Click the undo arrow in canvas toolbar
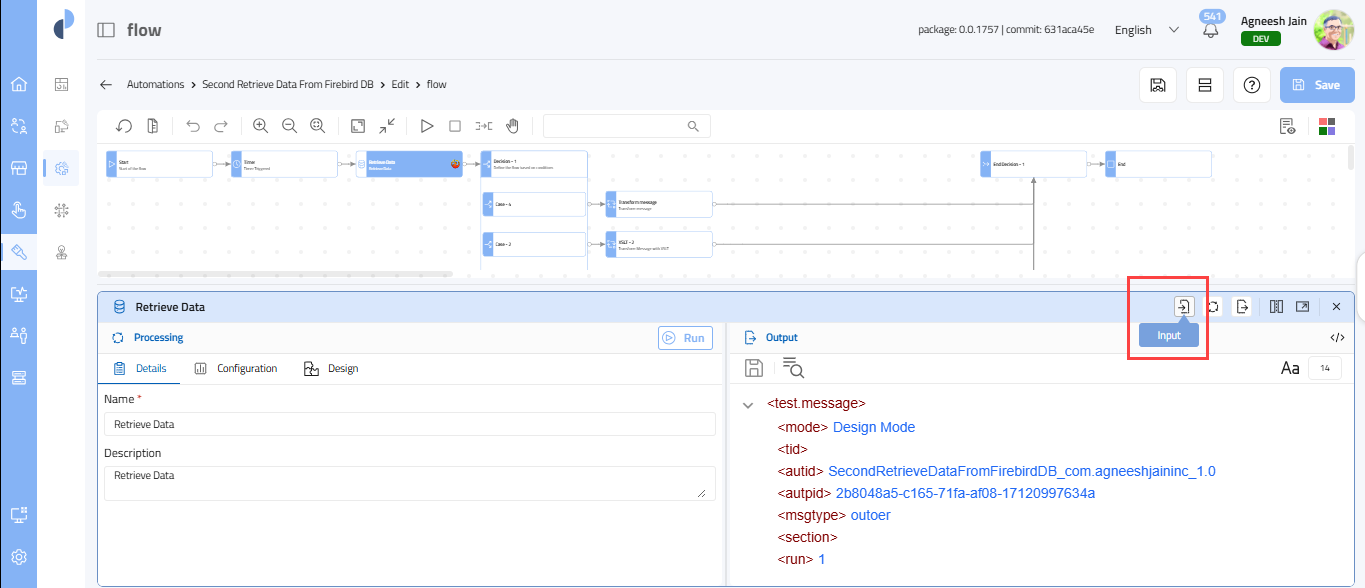Viewport: 1365px width, 588px height. (193, 126)
